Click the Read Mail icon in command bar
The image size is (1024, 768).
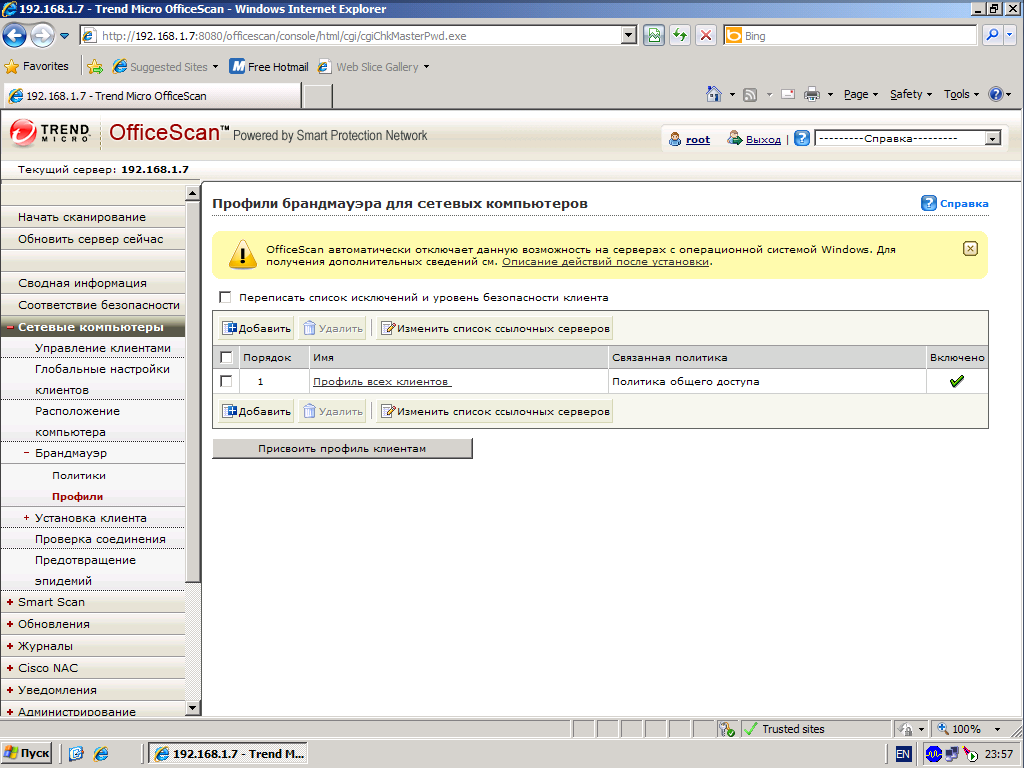[x=788, y=94]
